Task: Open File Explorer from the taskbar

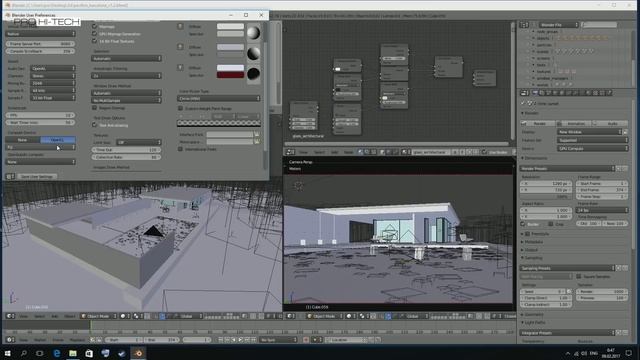Action: tap(73, 353)
